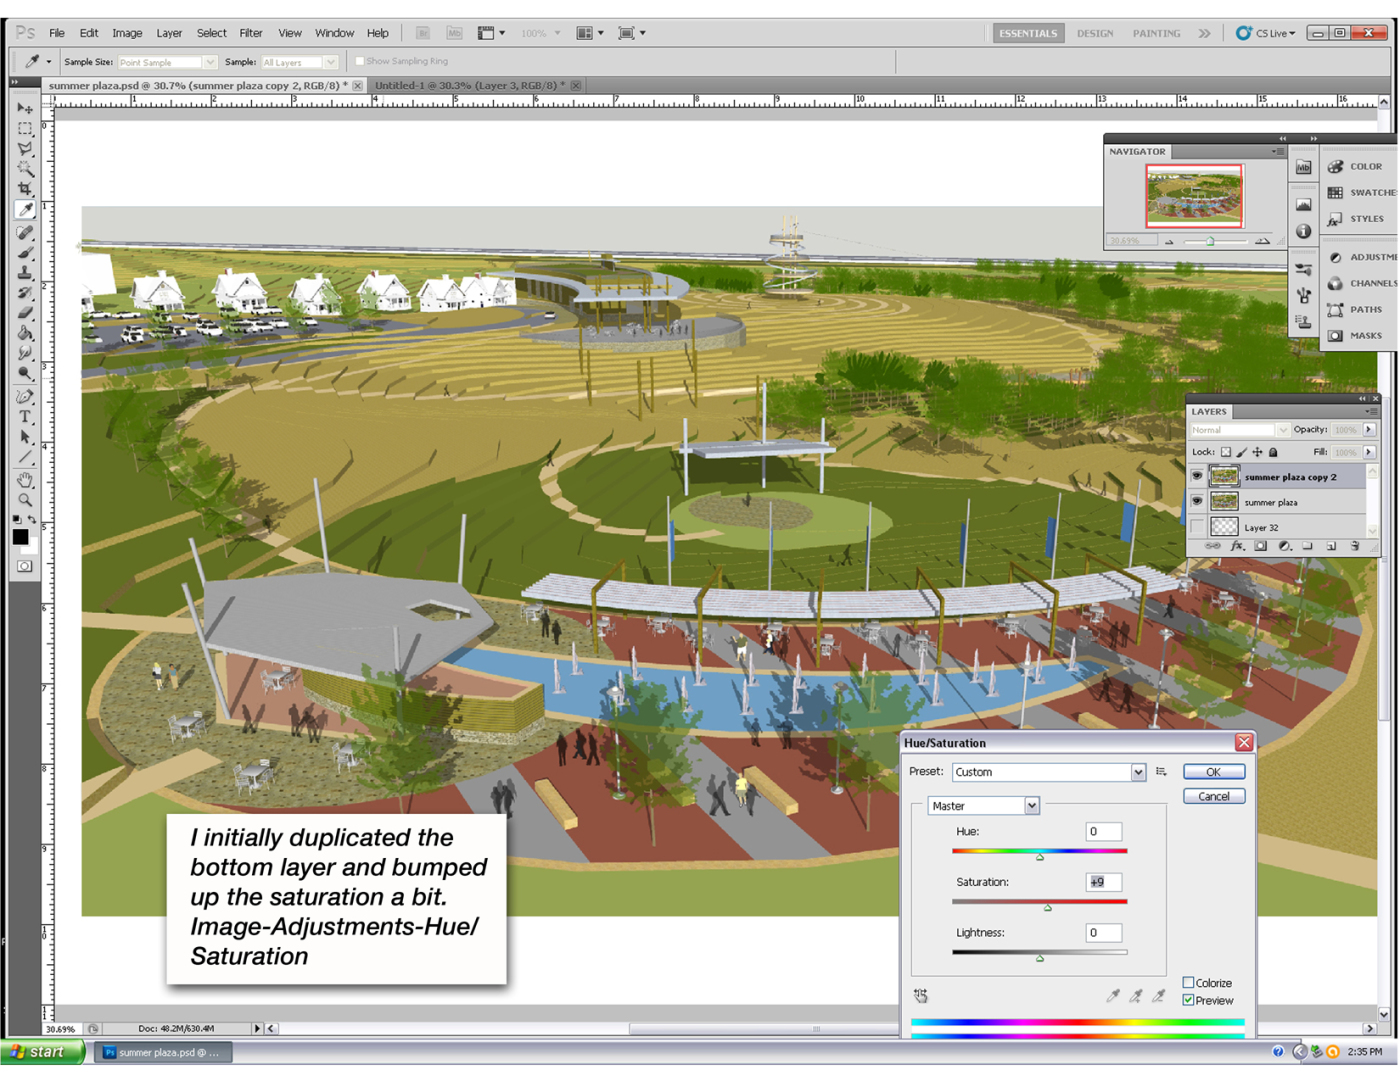Select the Horizontal Type tool
This screenshot has width=1400, height=1081.
click(25, 417)
